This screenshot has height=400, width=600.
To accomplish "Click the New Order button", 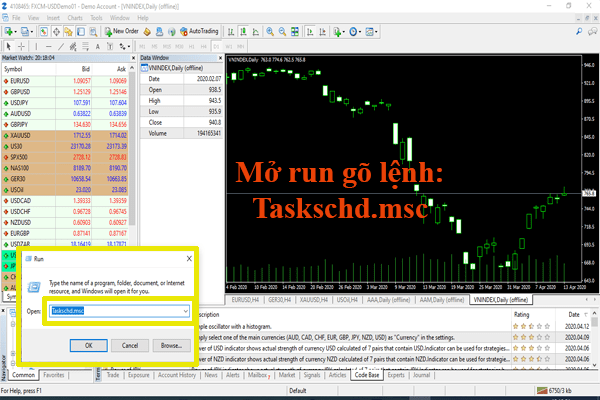I will [122, 31].
